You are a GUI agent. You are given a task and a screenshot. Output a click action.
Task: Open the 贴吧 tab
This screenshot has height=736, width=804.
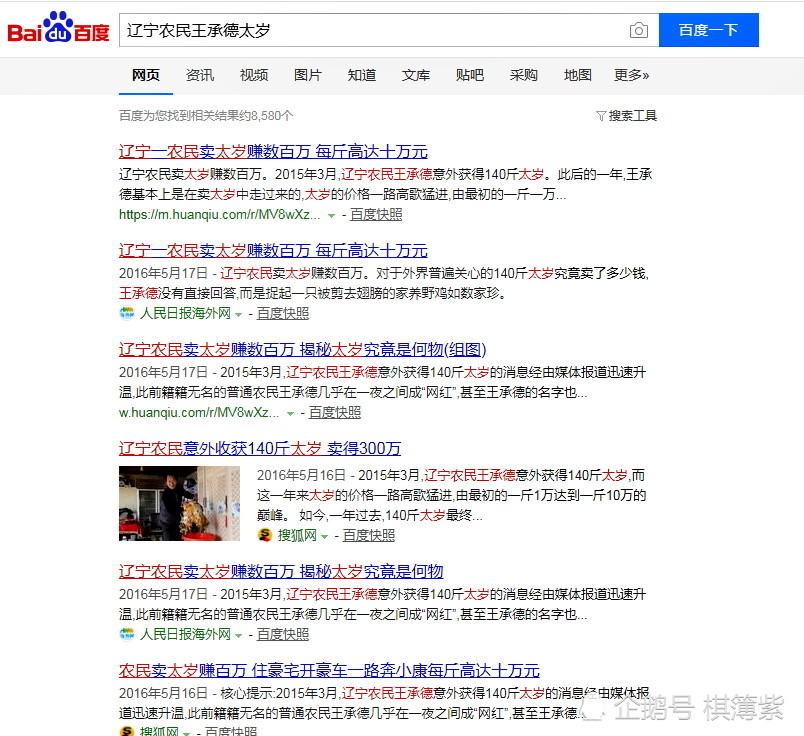coord(470,75)
